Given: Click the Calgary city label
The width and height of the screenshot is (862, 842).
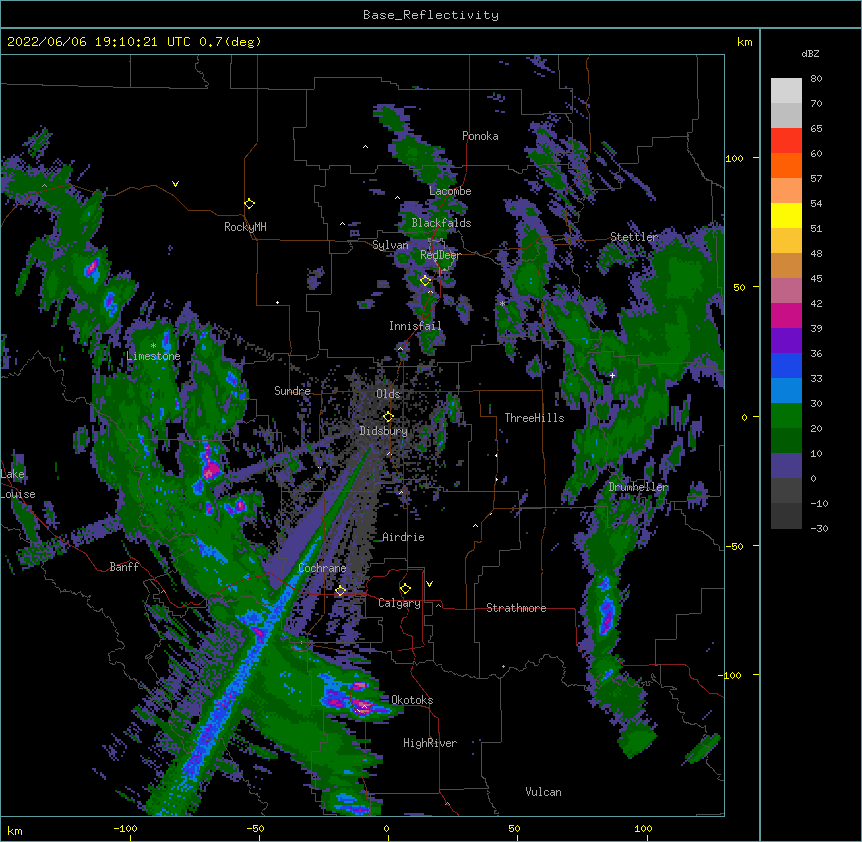Looking at the screenshot, I should (399, 603).
